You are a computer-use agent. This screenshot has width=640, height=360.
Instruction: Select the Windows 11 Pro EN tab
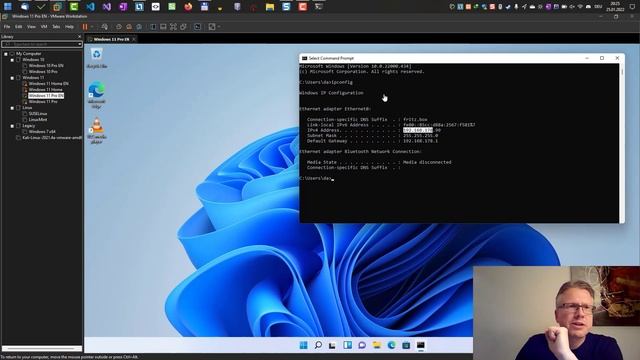(111, 39)
